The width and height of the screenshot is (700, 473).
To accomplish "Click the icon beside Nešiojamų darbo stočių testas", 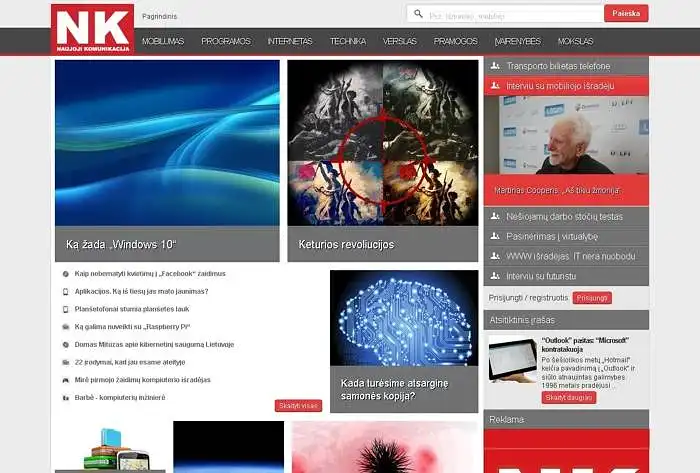I will 495,216.
